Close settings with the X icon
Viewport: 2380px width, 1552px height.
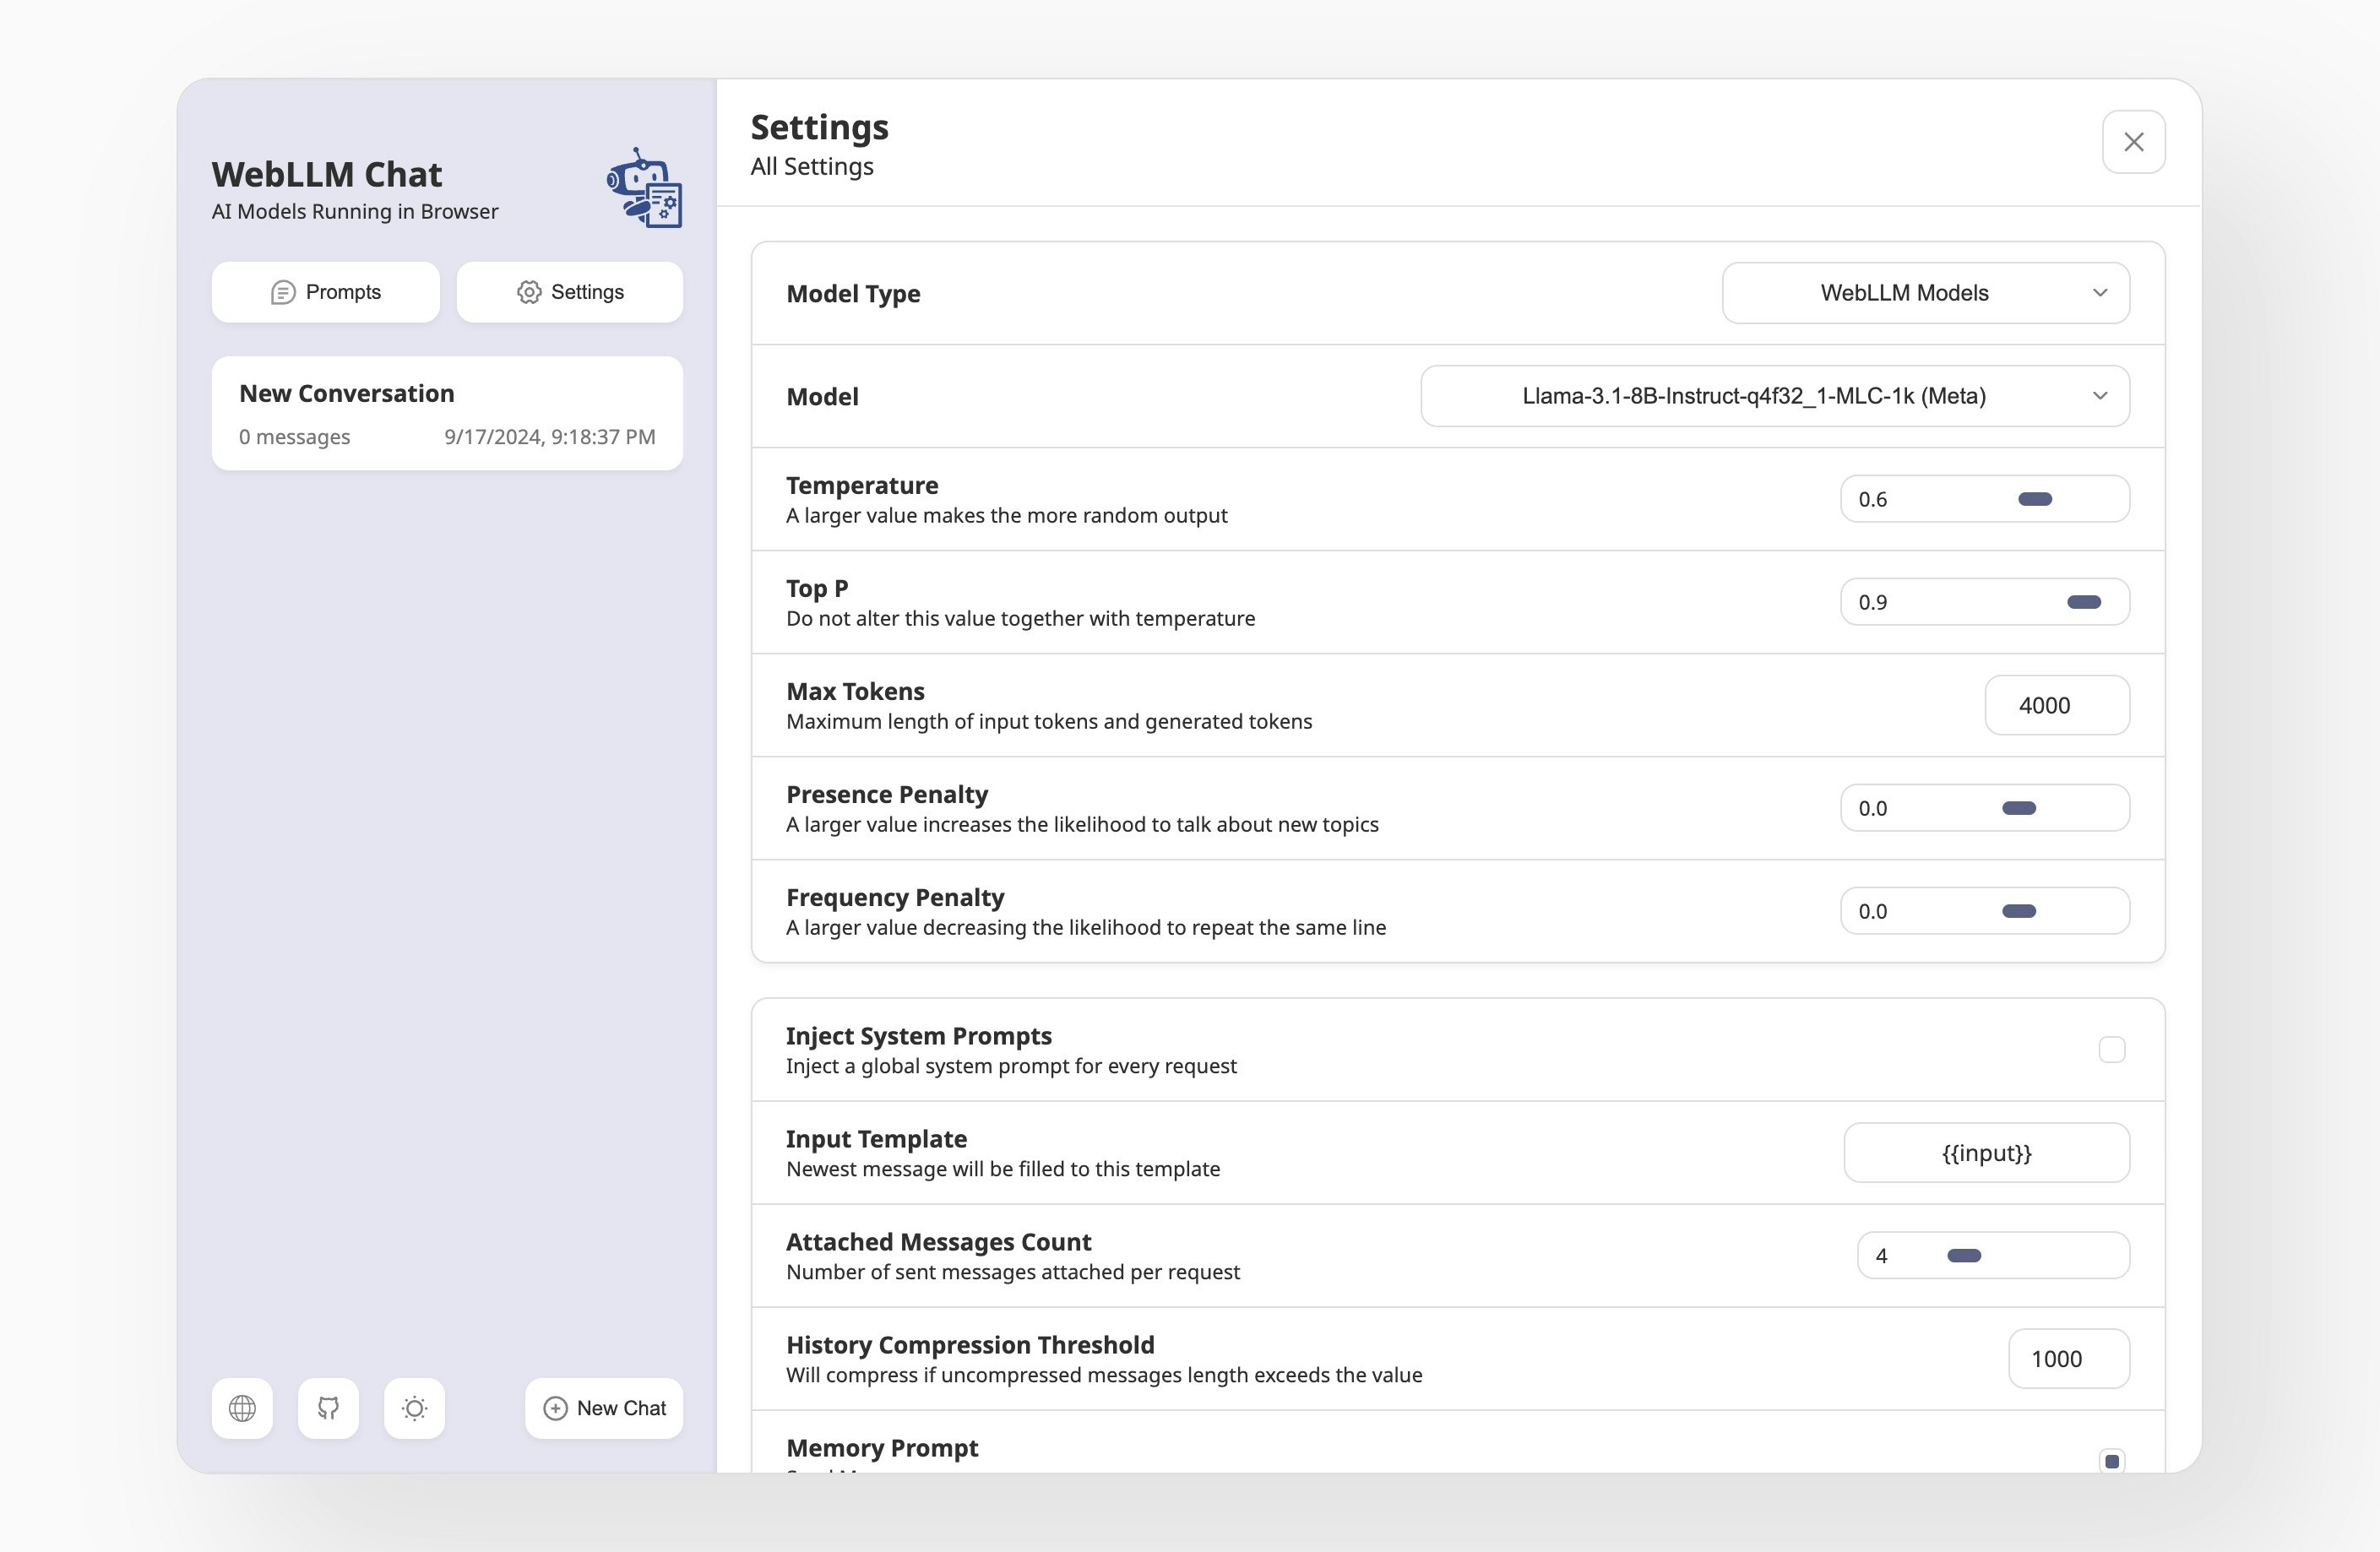pos(2133,142)
